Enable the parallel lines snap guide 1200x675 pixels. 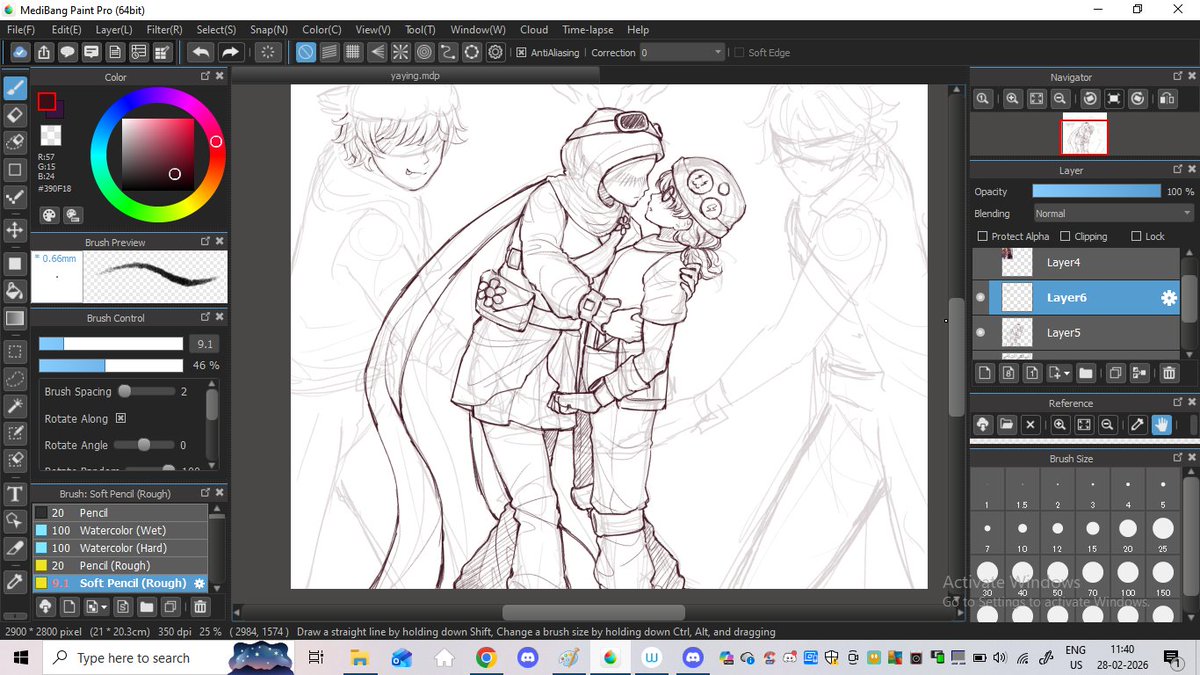(x=330, y=52)
